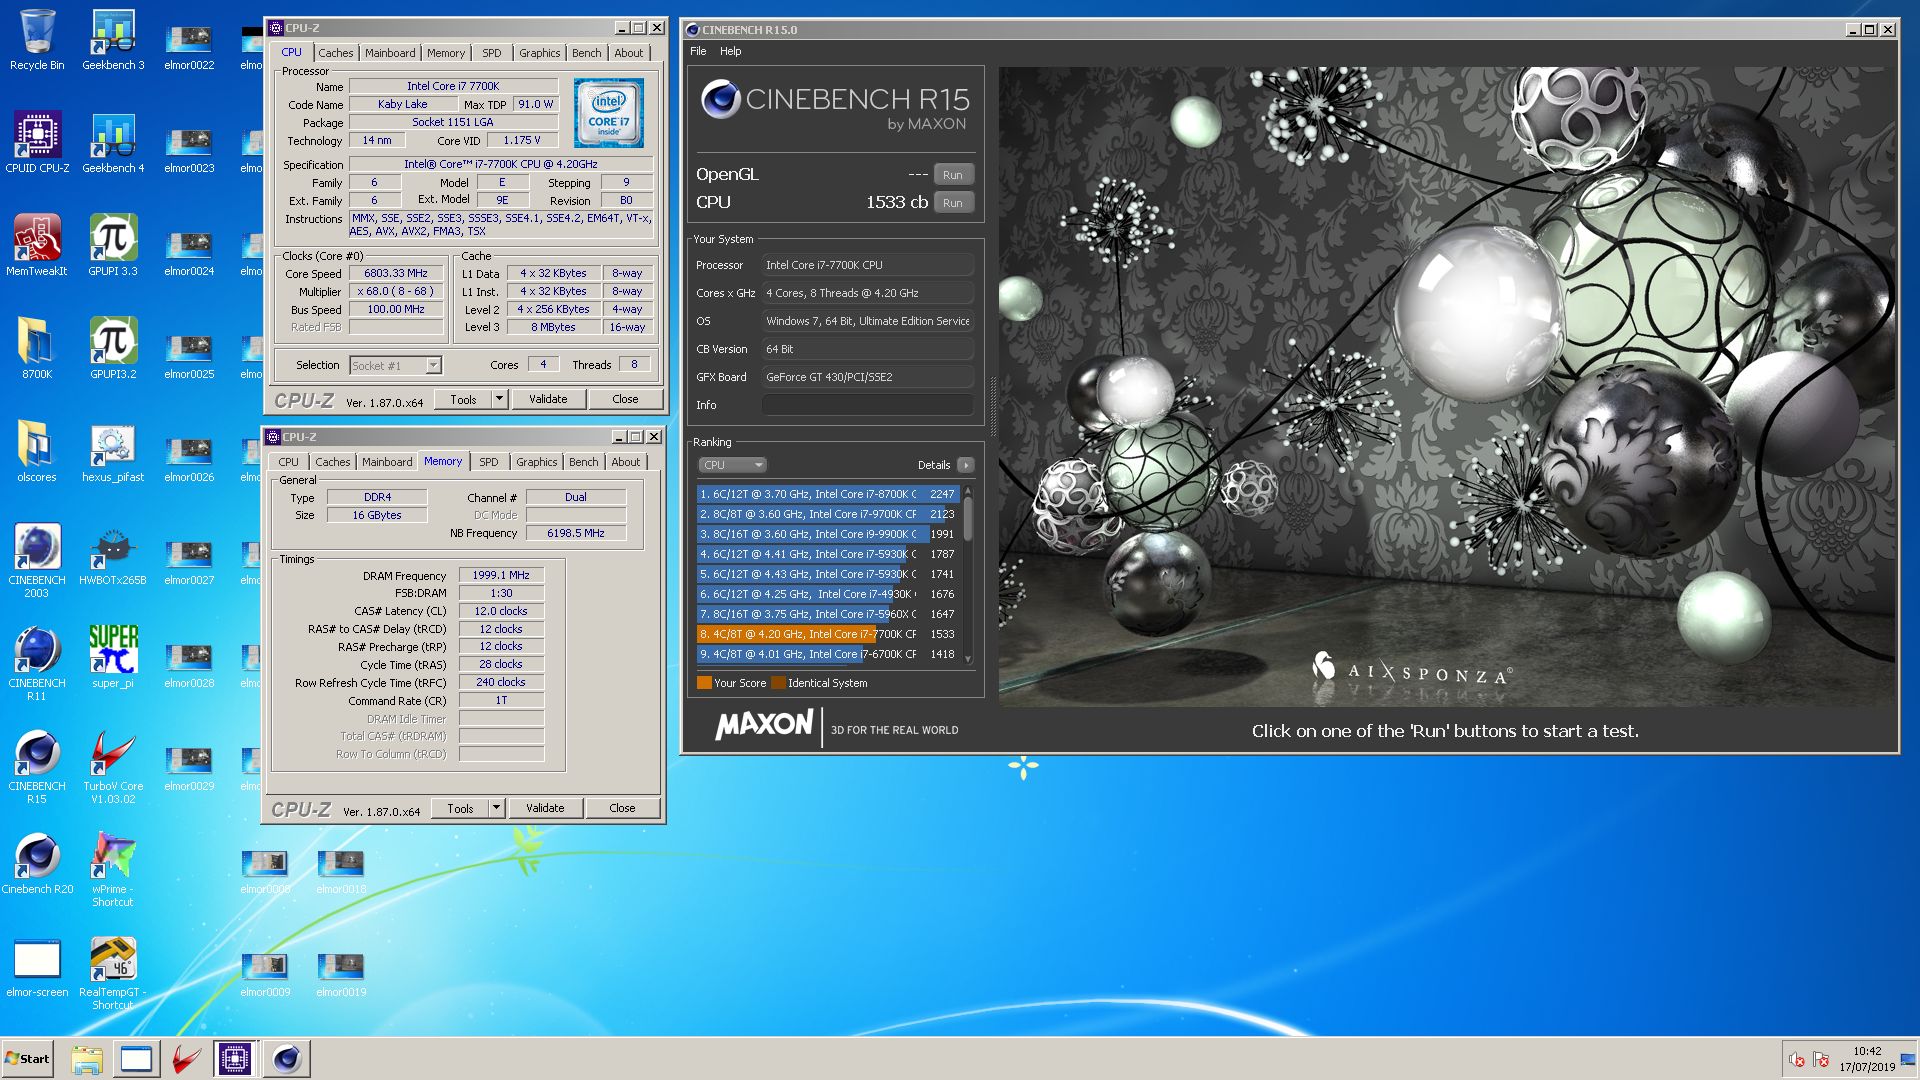
Task: Click the system tray clock
Action: tap(1866, 1059)
